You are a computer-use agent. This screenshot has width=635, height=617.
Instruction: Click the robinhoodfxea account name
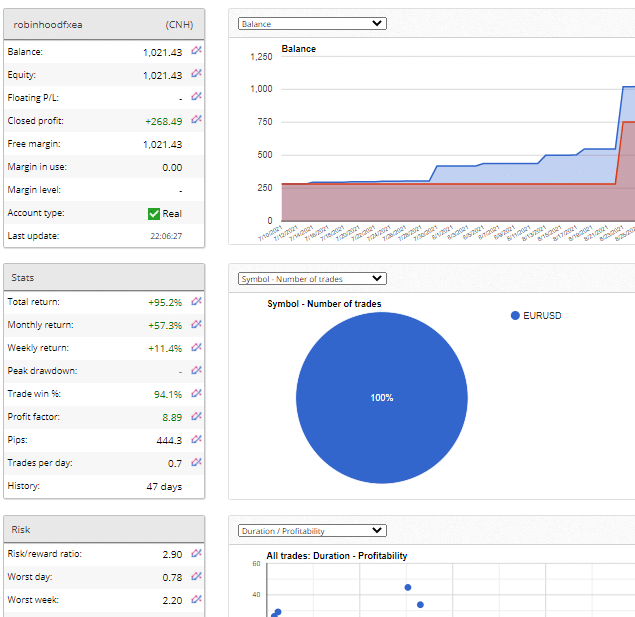tap(48, 24)
